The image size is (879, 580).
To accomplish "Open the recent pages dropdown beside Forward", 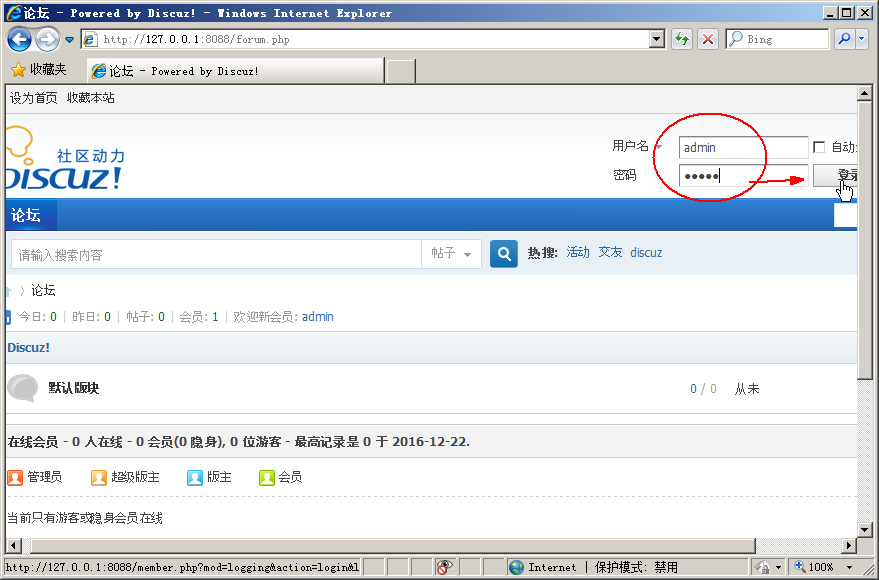I will click(70, 40).
